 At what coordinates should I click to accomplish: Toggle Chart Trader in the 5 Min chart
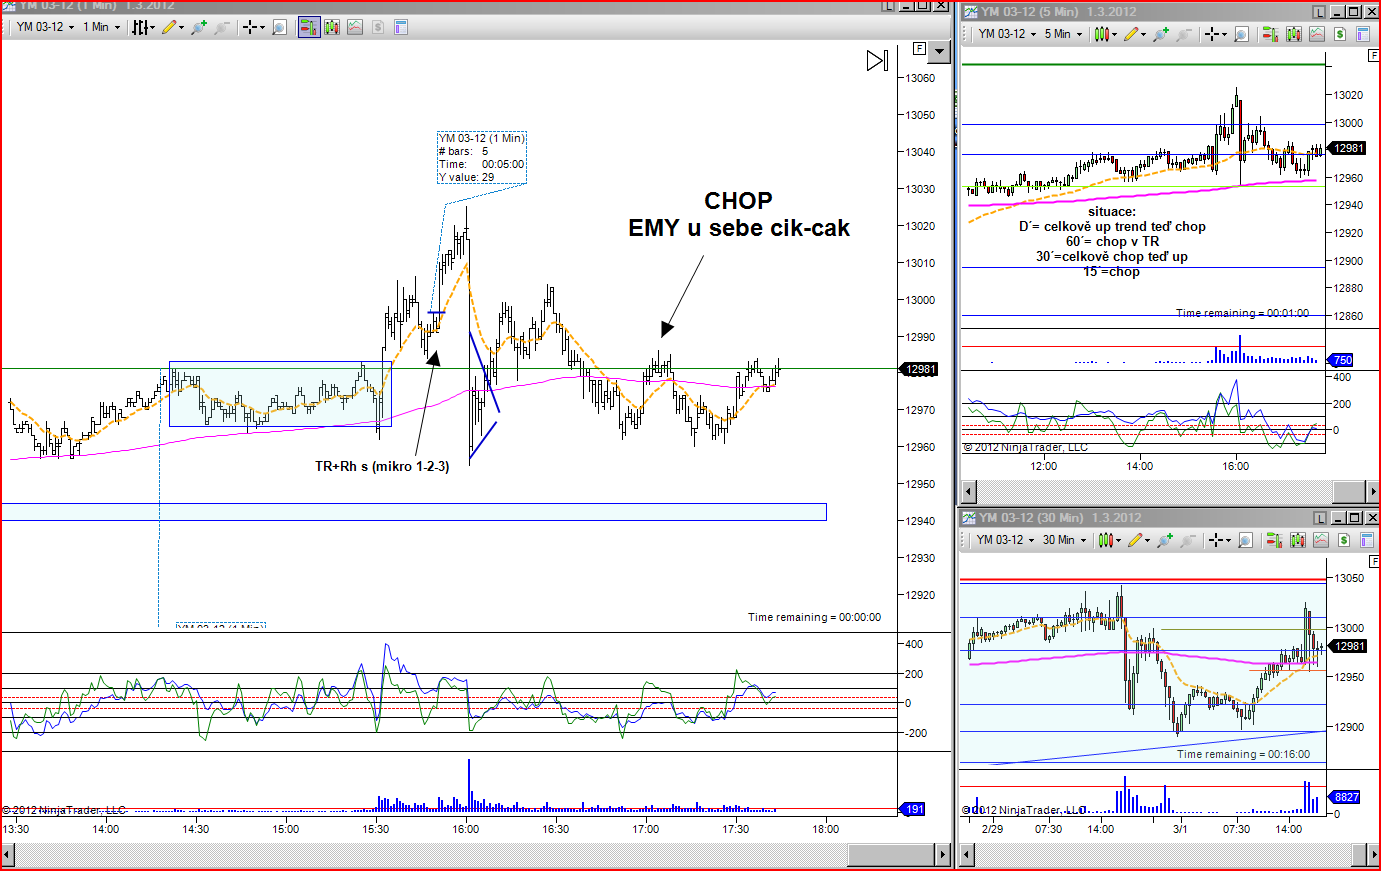[x=1271, y=34]
